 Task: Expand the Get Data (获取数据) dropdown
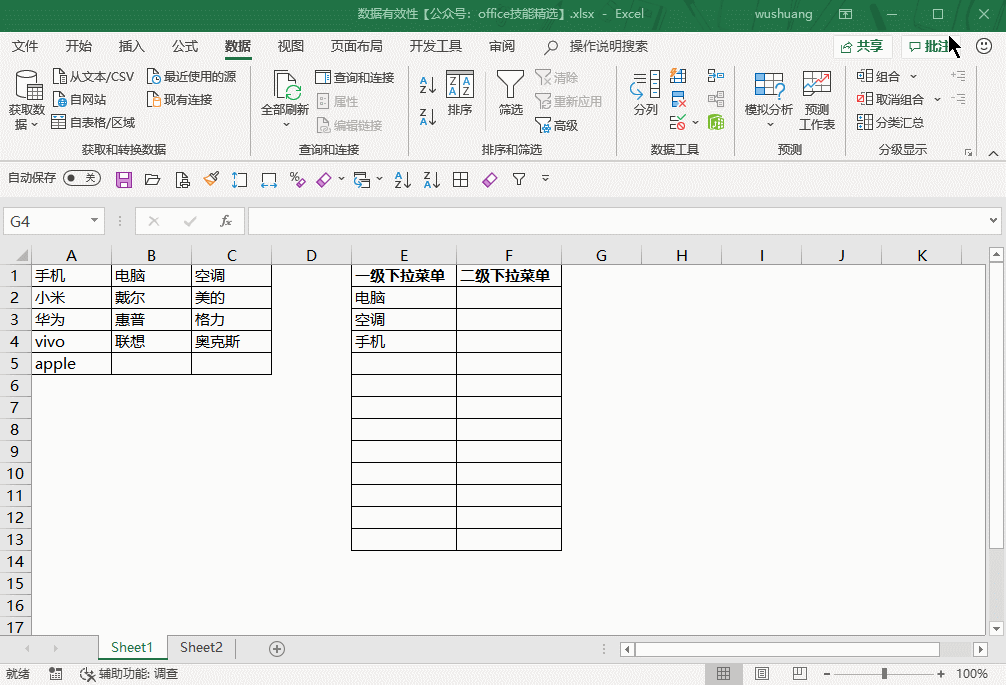click(27, 100)
